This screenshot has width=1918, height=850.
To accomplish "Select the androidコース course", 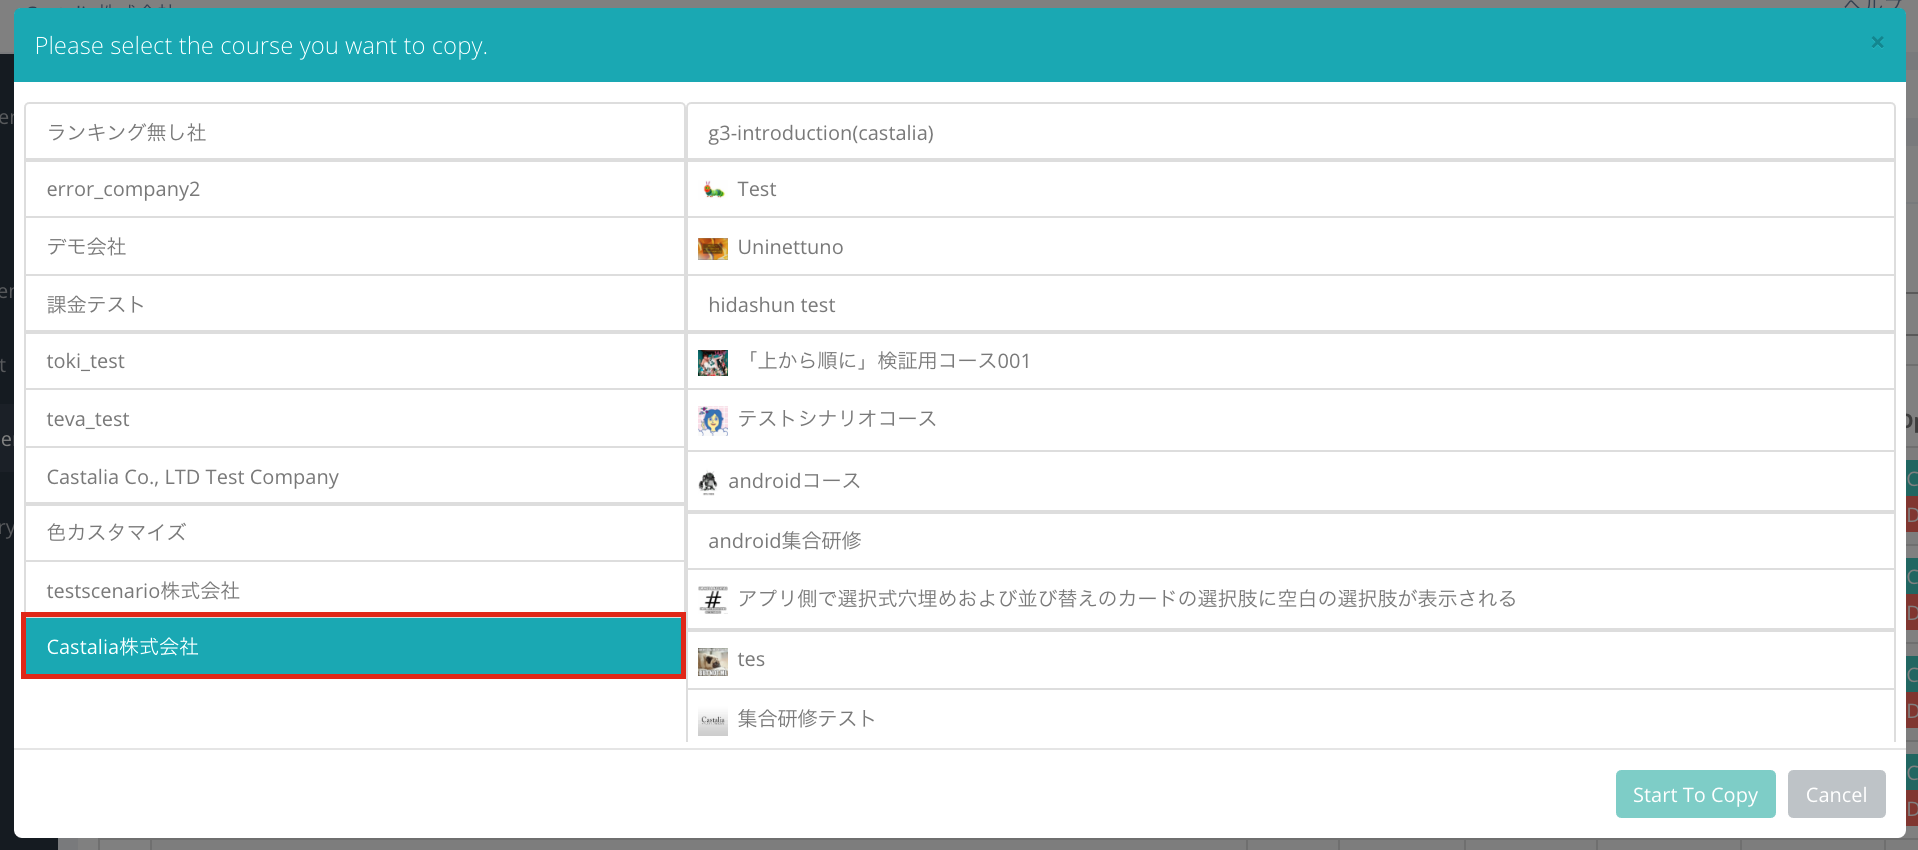I will click(1291, 481).
